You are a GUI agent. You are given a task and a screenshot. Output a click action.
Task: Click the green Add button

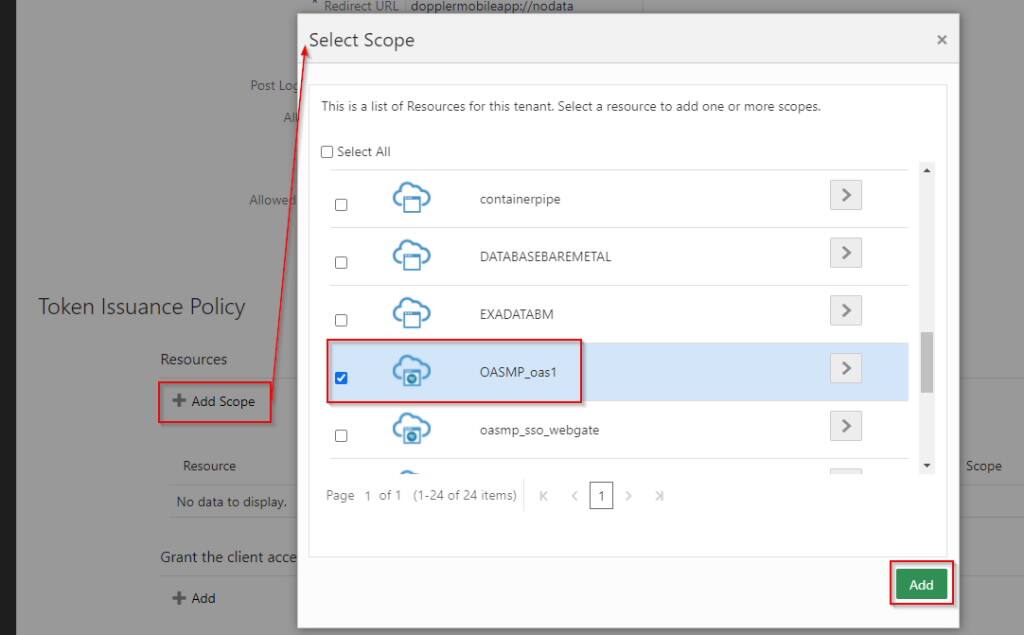pyautogui.click(x=920, y=584)
